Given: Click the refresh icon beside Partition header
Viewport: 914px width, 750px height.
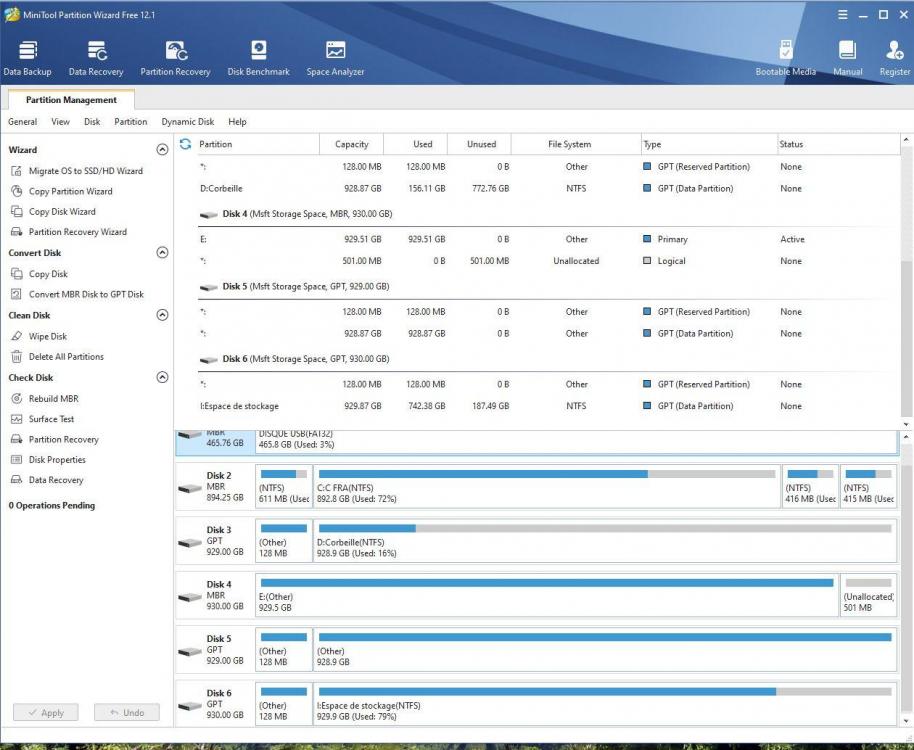Looking at the screenshot, I should point(185,144).
